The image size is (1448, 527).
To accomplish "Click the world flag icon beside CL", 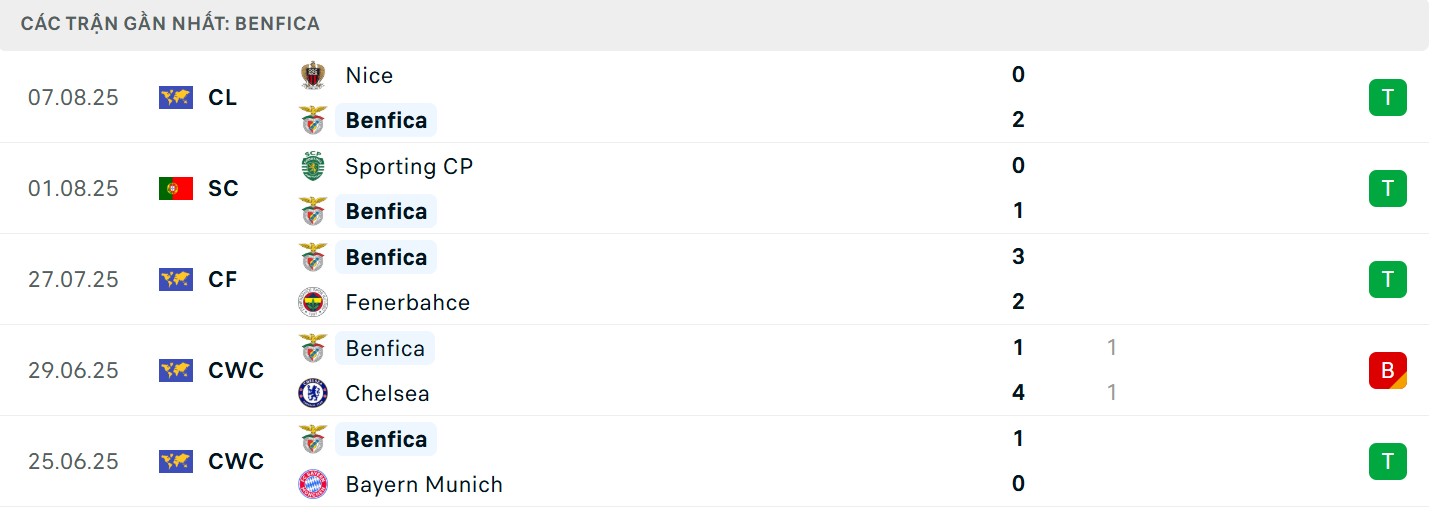I will click(x=175, y=97).
